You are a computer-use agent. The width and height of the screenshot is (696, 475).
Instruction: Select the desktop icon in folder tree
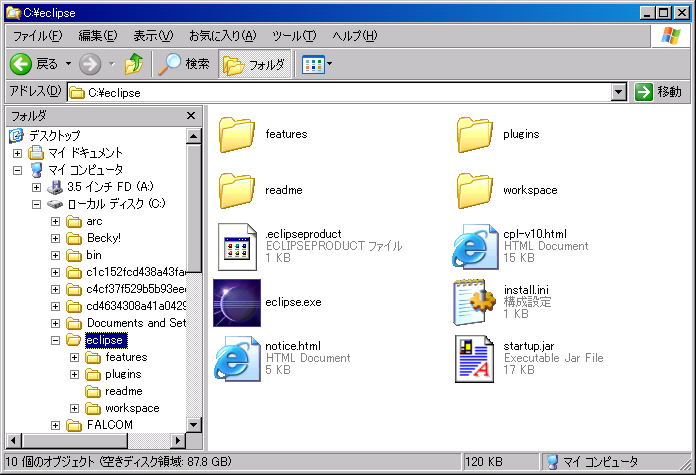tap(16, 135)
